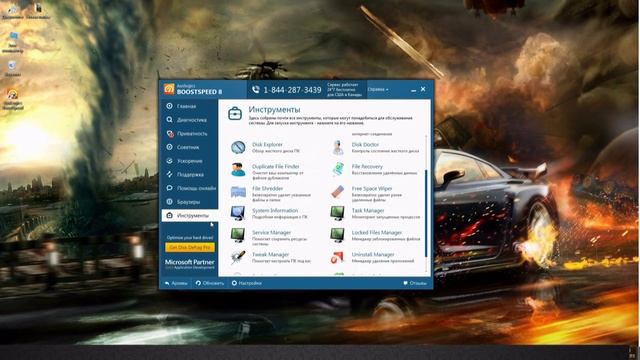The image size is (640, 360).
Task: Click the Service Manager monitor icon
Action: coord(238,235)
